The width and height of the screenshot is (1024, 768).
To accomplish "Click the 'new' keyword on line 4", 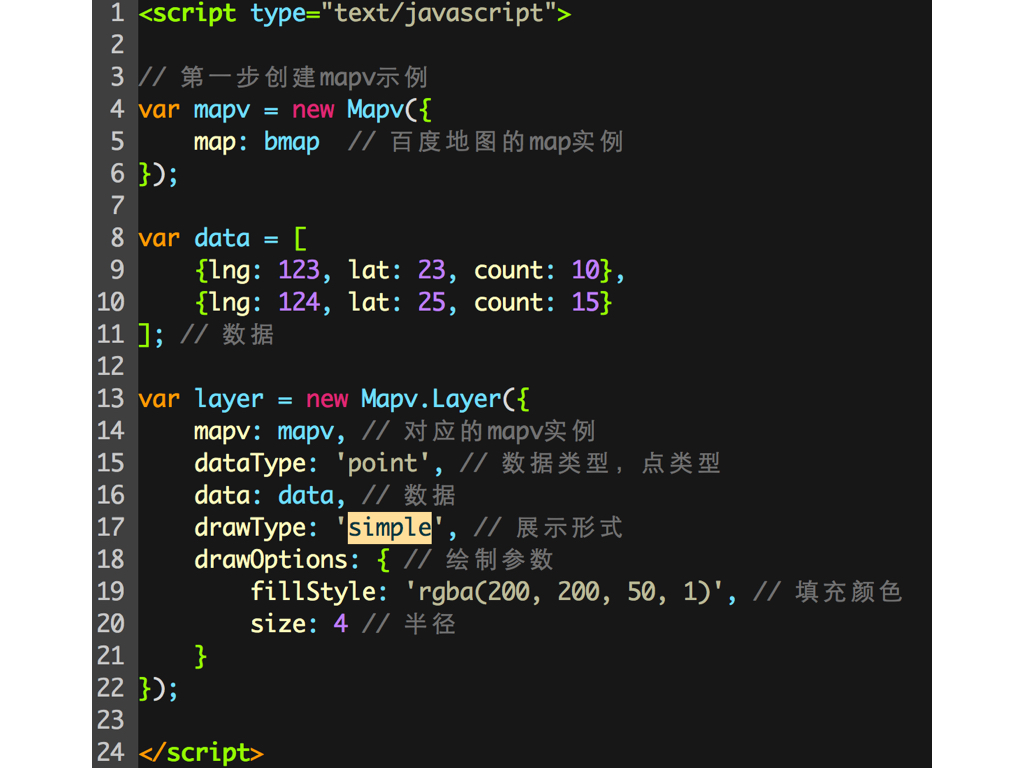I will click(313, 110).
